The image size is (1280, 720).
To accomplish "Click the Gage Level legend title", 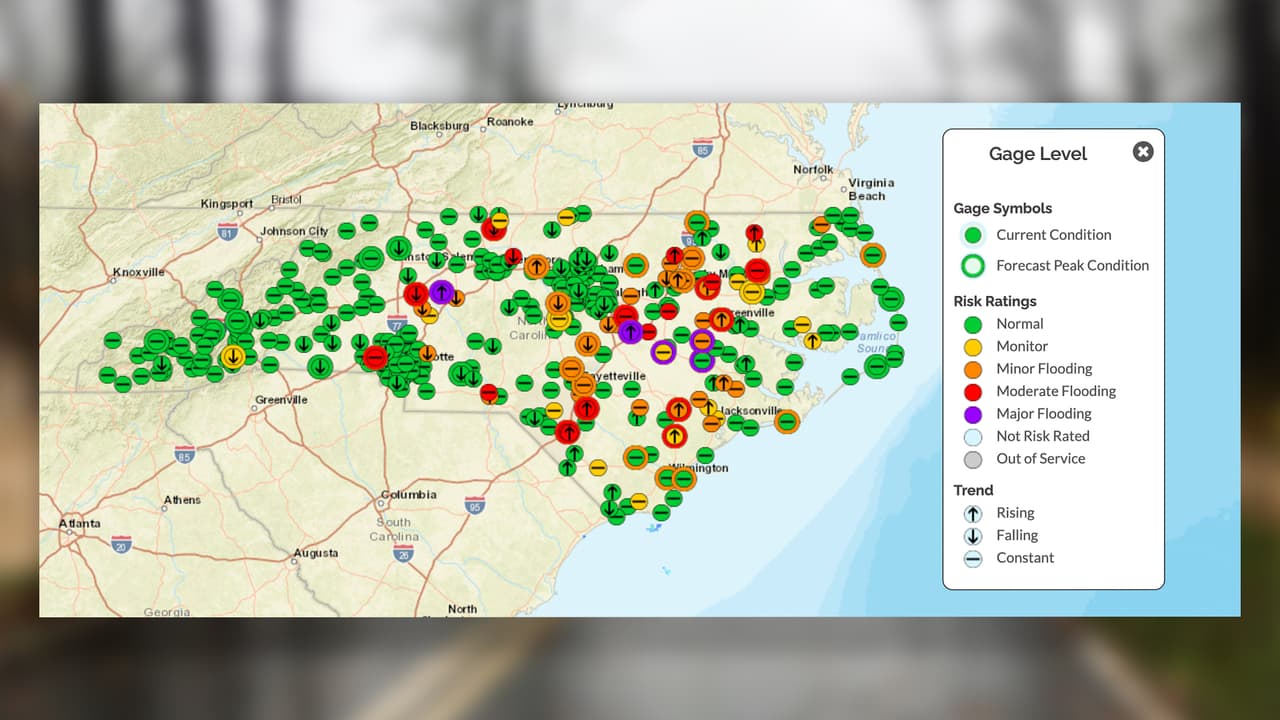I will pos(1037,154).
